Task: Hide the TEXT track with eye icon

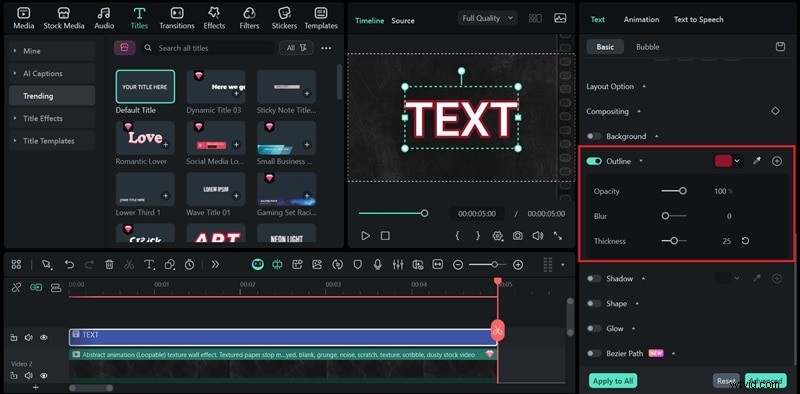Action: [44, 337]
